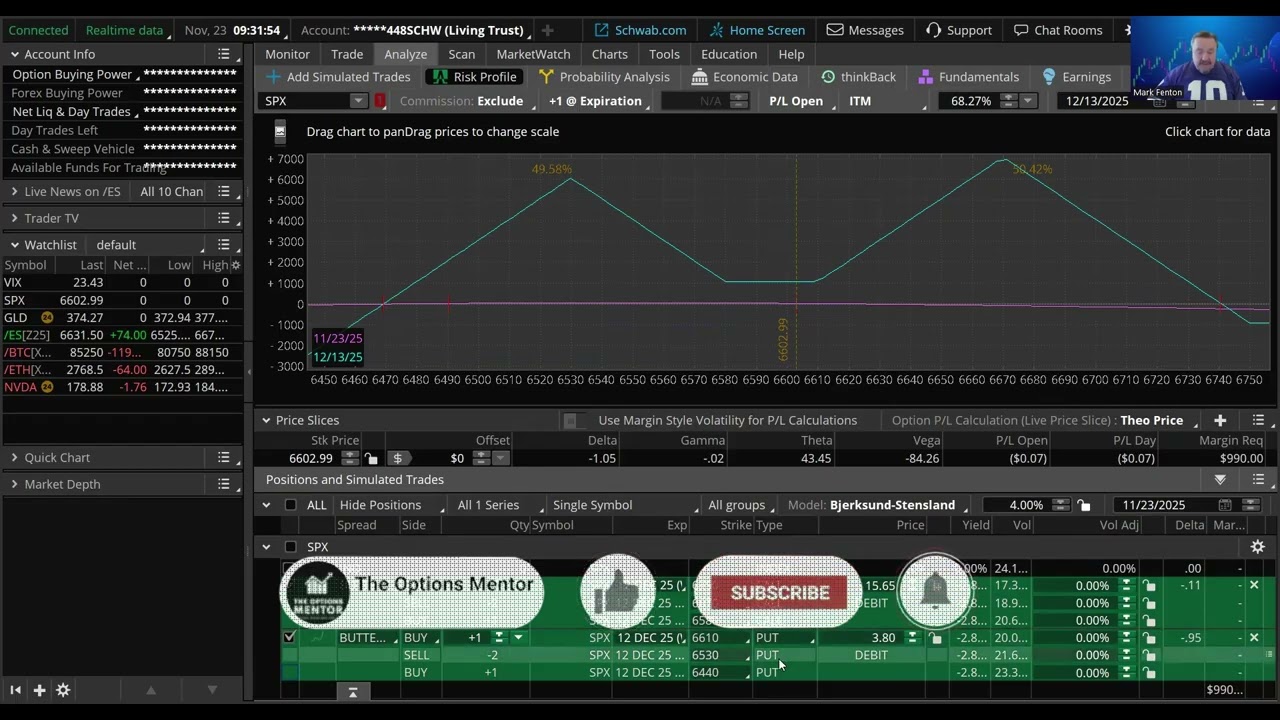Open Earnings analysis
This screenshot has height=720, width=1280.
[x=1076, y=77]
